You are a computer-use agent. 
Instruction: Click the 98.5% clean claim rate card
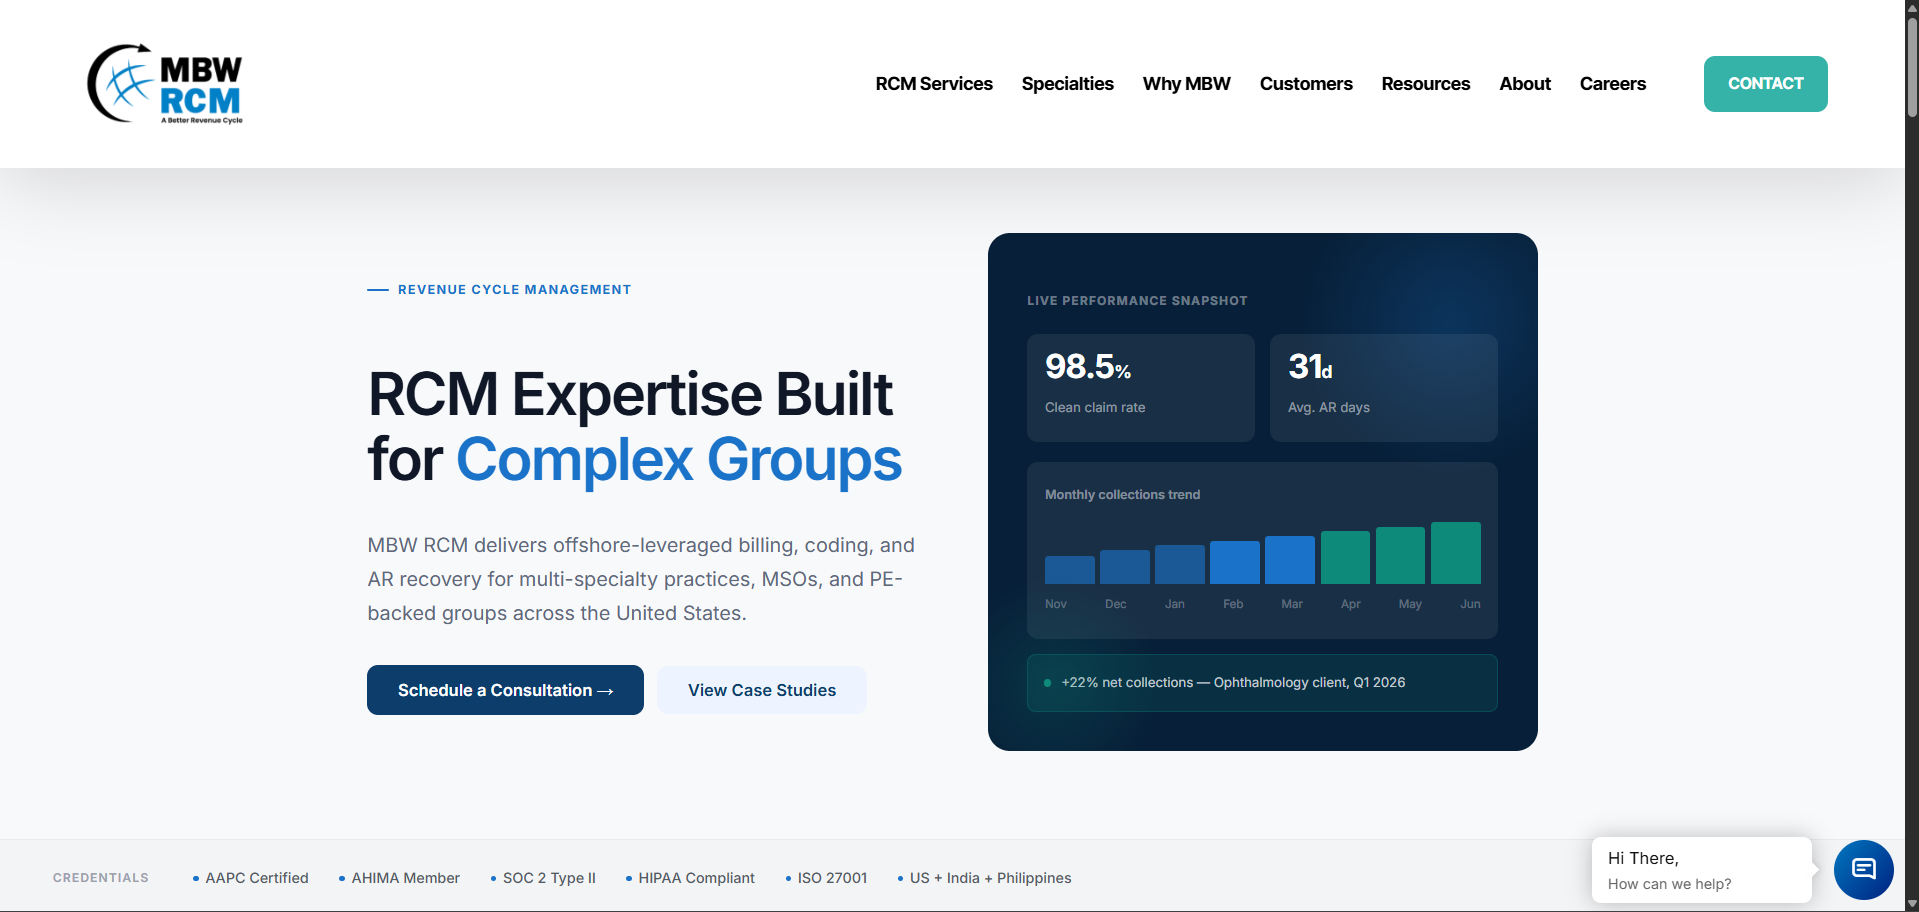click(x=1140, y=388)
